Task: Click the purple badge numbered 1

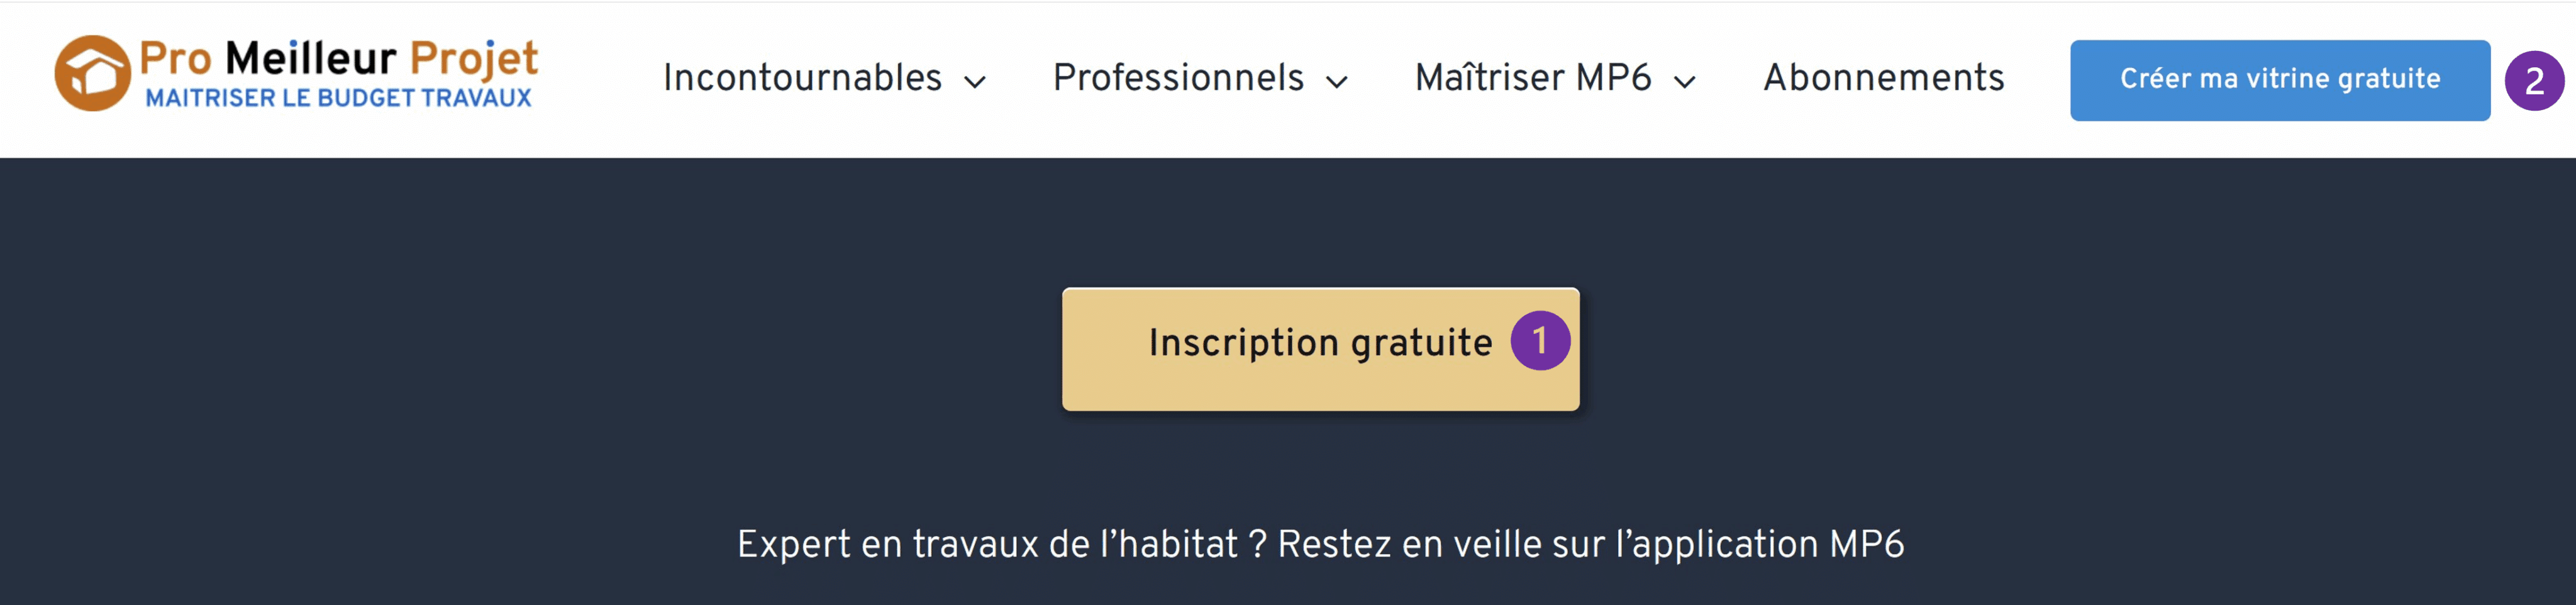Action: [x=1541, y=341]
